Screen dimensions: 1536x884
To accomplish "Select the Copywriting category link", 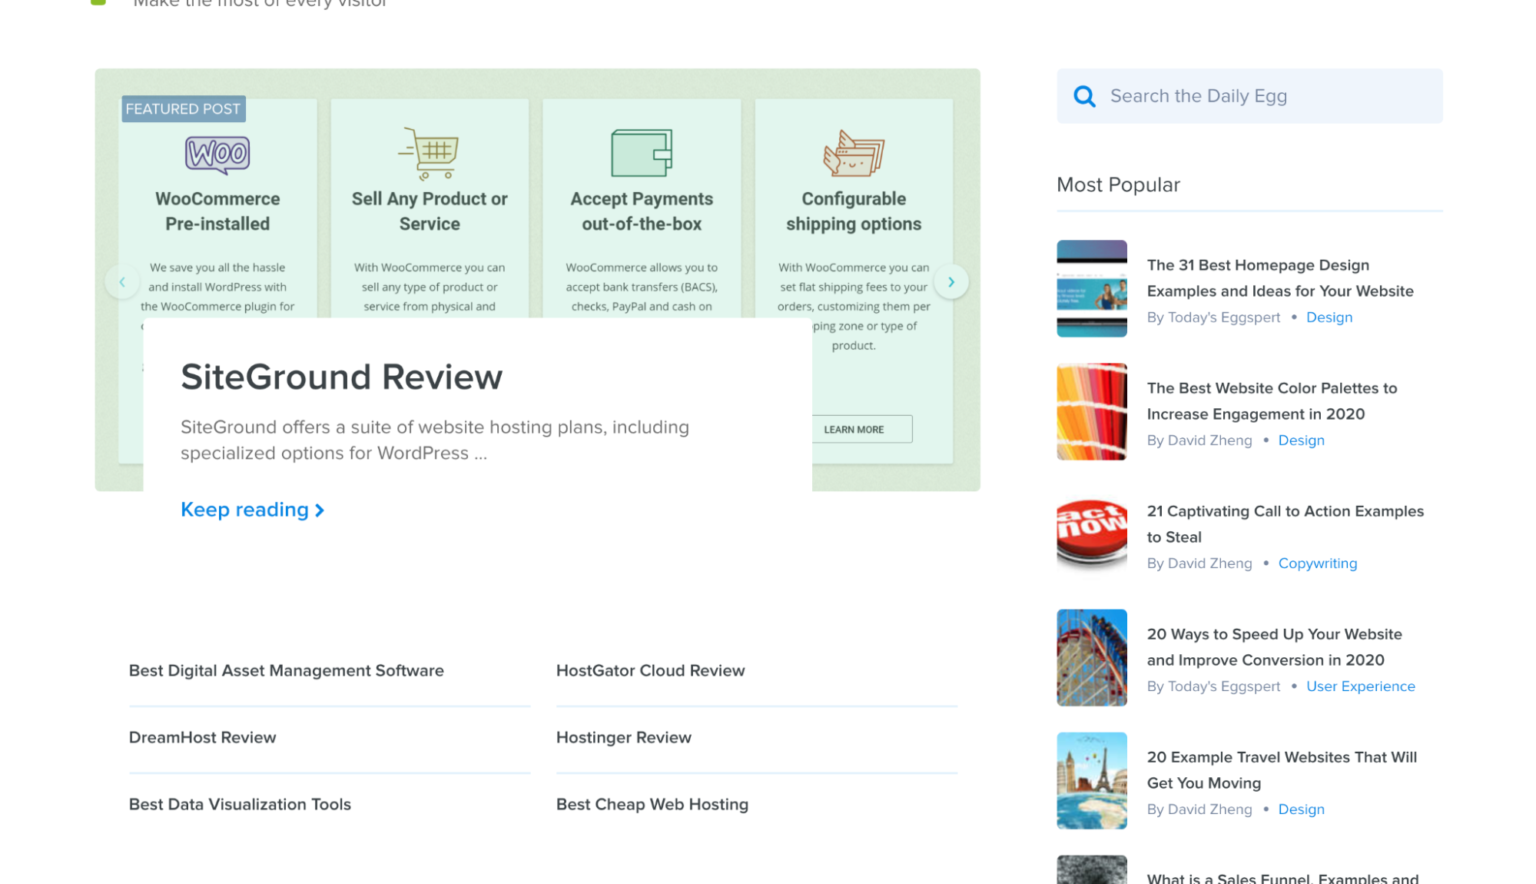I will click(1317, 563).
